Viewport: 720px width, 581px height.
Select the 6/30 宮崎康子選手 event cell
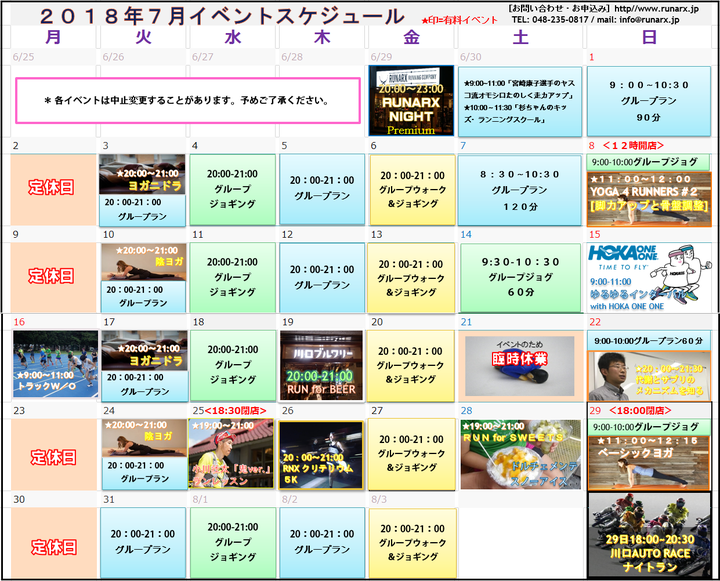[x=520, y=102]
